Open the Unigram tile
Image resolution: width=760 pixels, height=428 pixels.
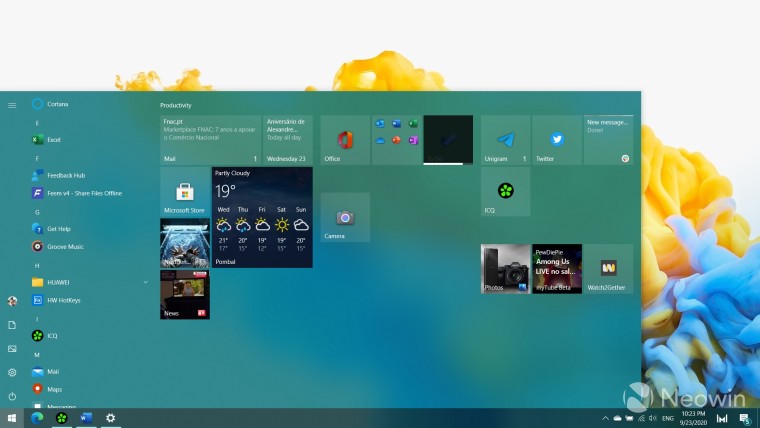(x=506, y=140)
